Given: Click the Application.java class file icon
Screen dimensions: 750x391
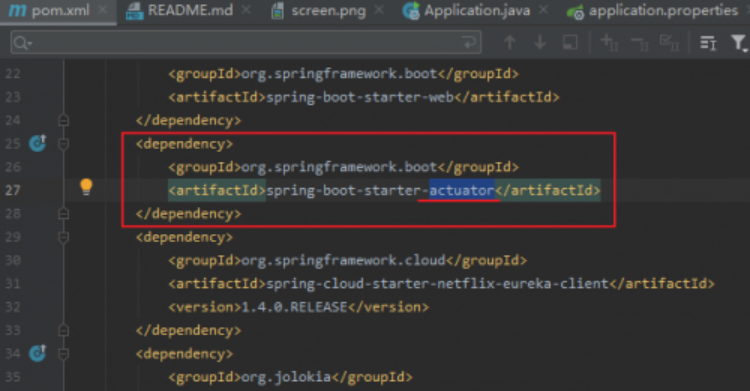Looking at the screenshot, I should point(411,11).
